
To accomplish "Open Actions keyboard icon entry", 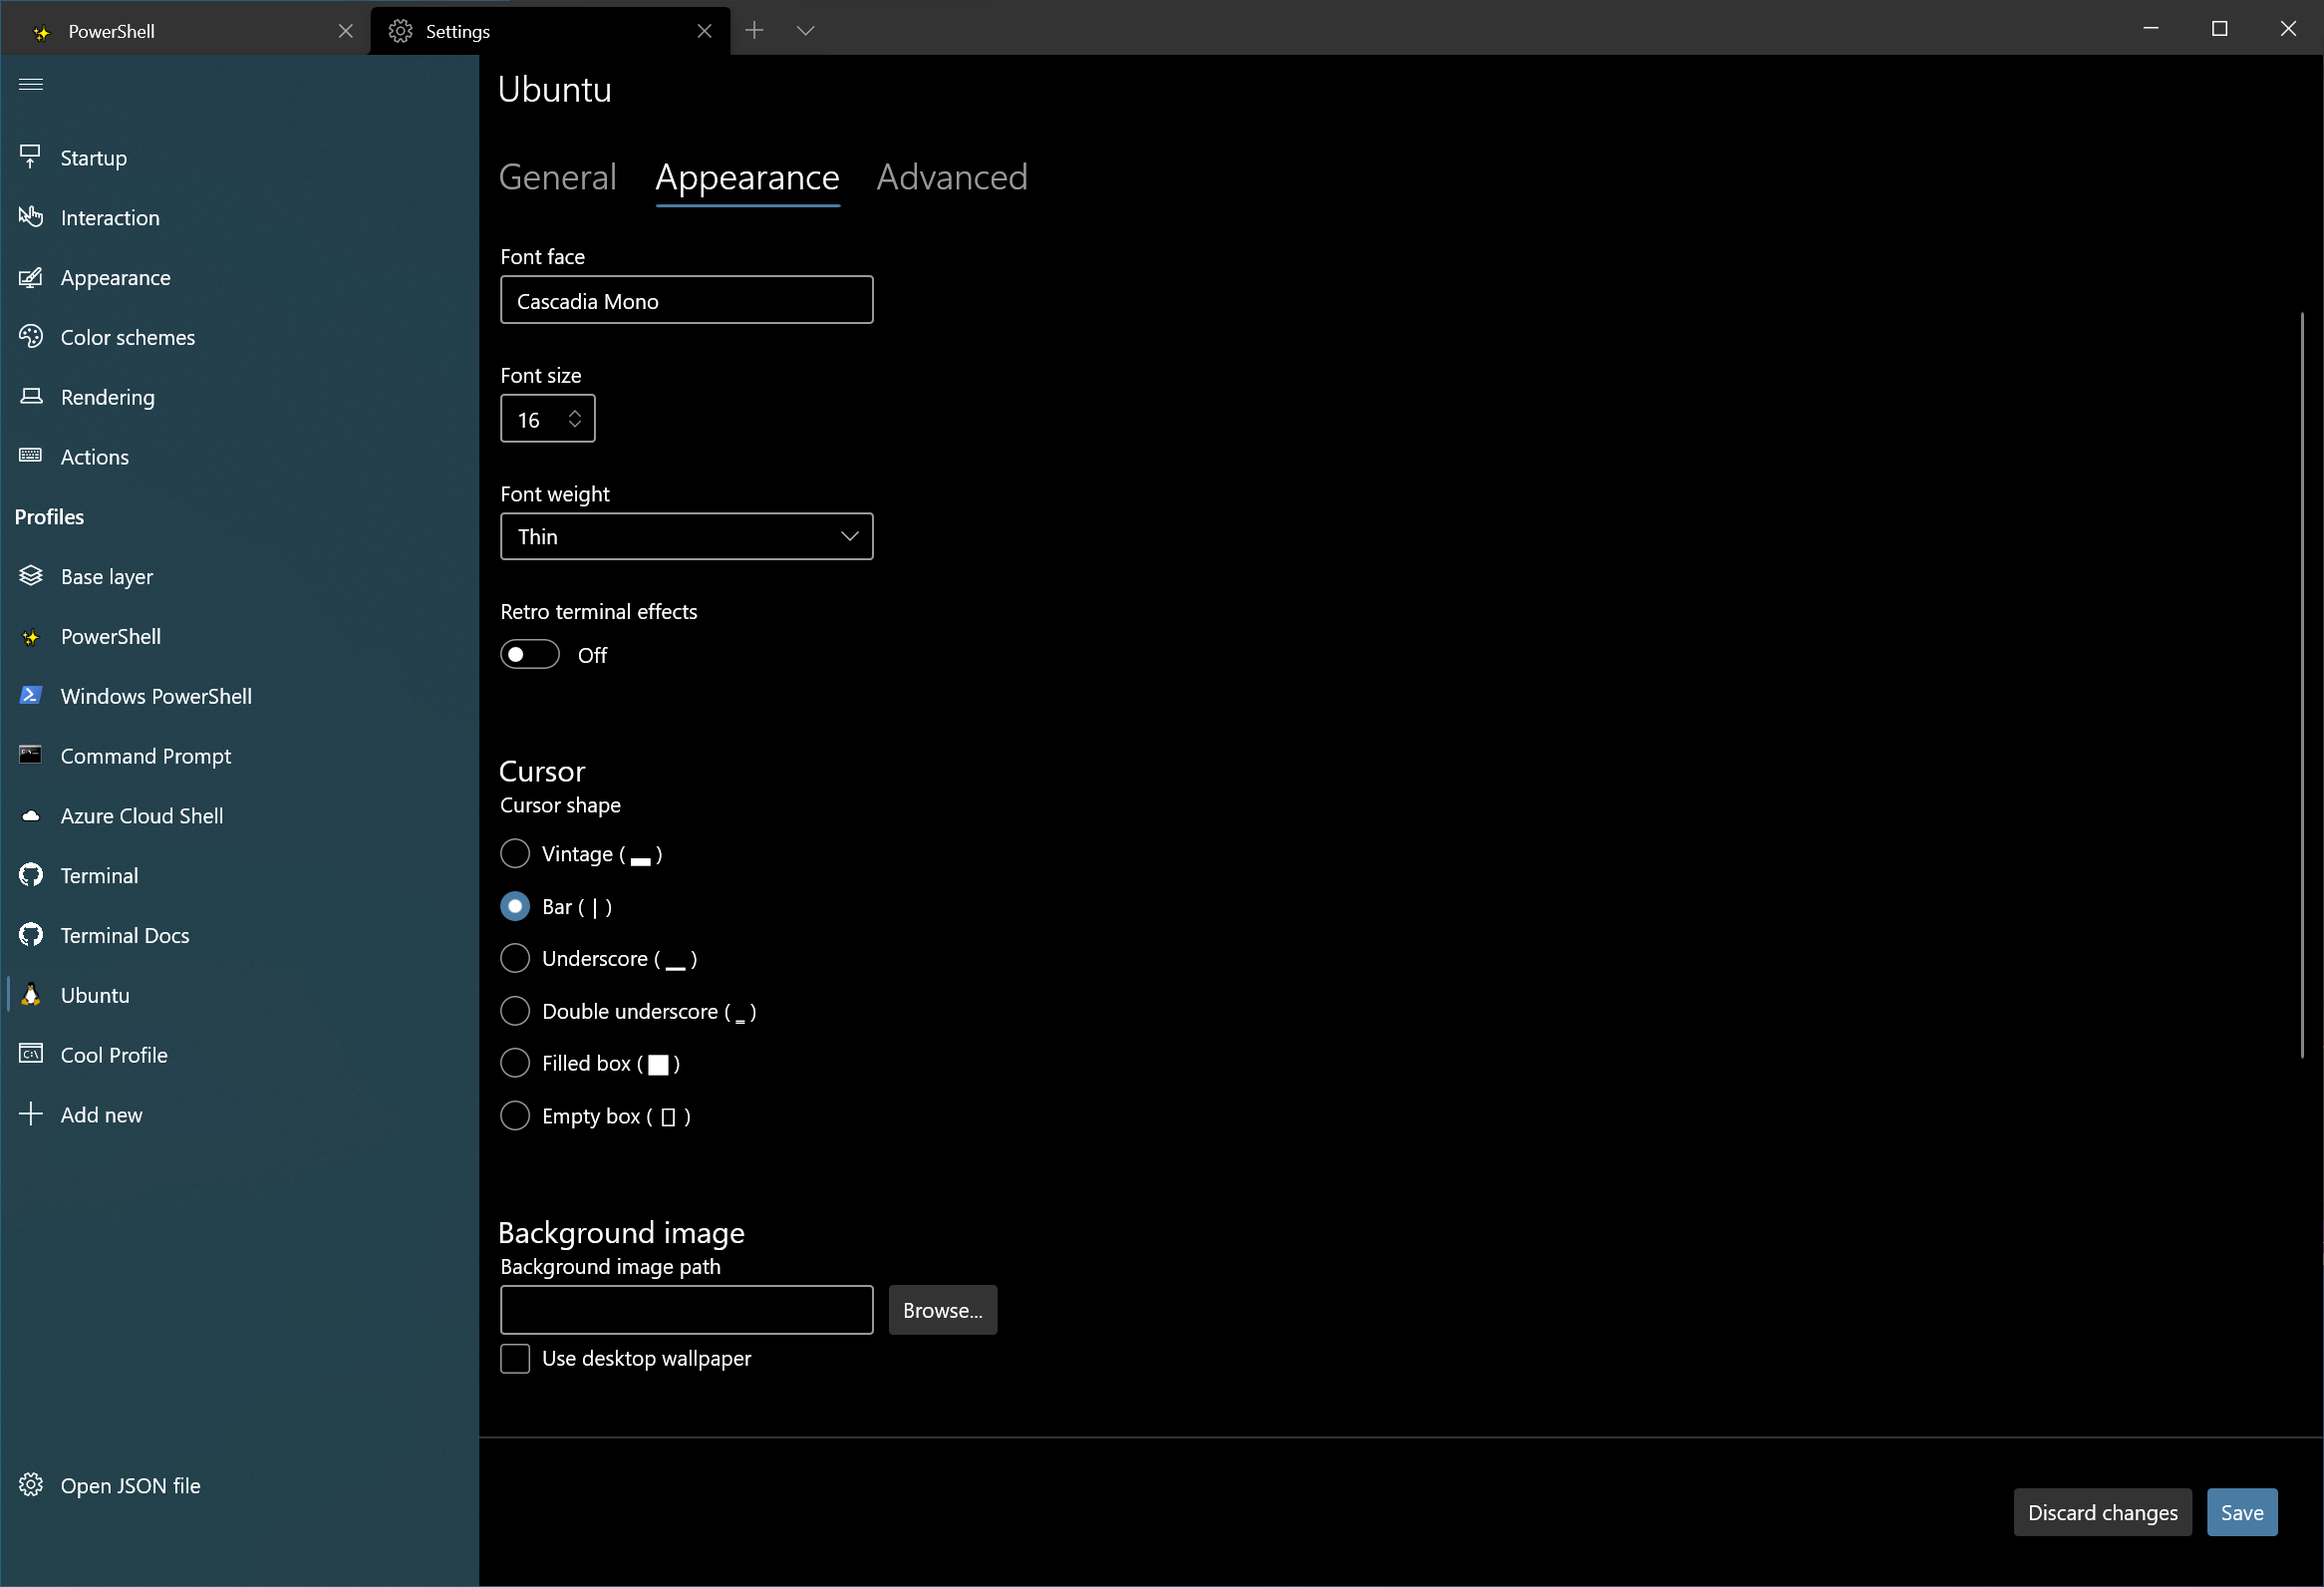I will point(31,456).
